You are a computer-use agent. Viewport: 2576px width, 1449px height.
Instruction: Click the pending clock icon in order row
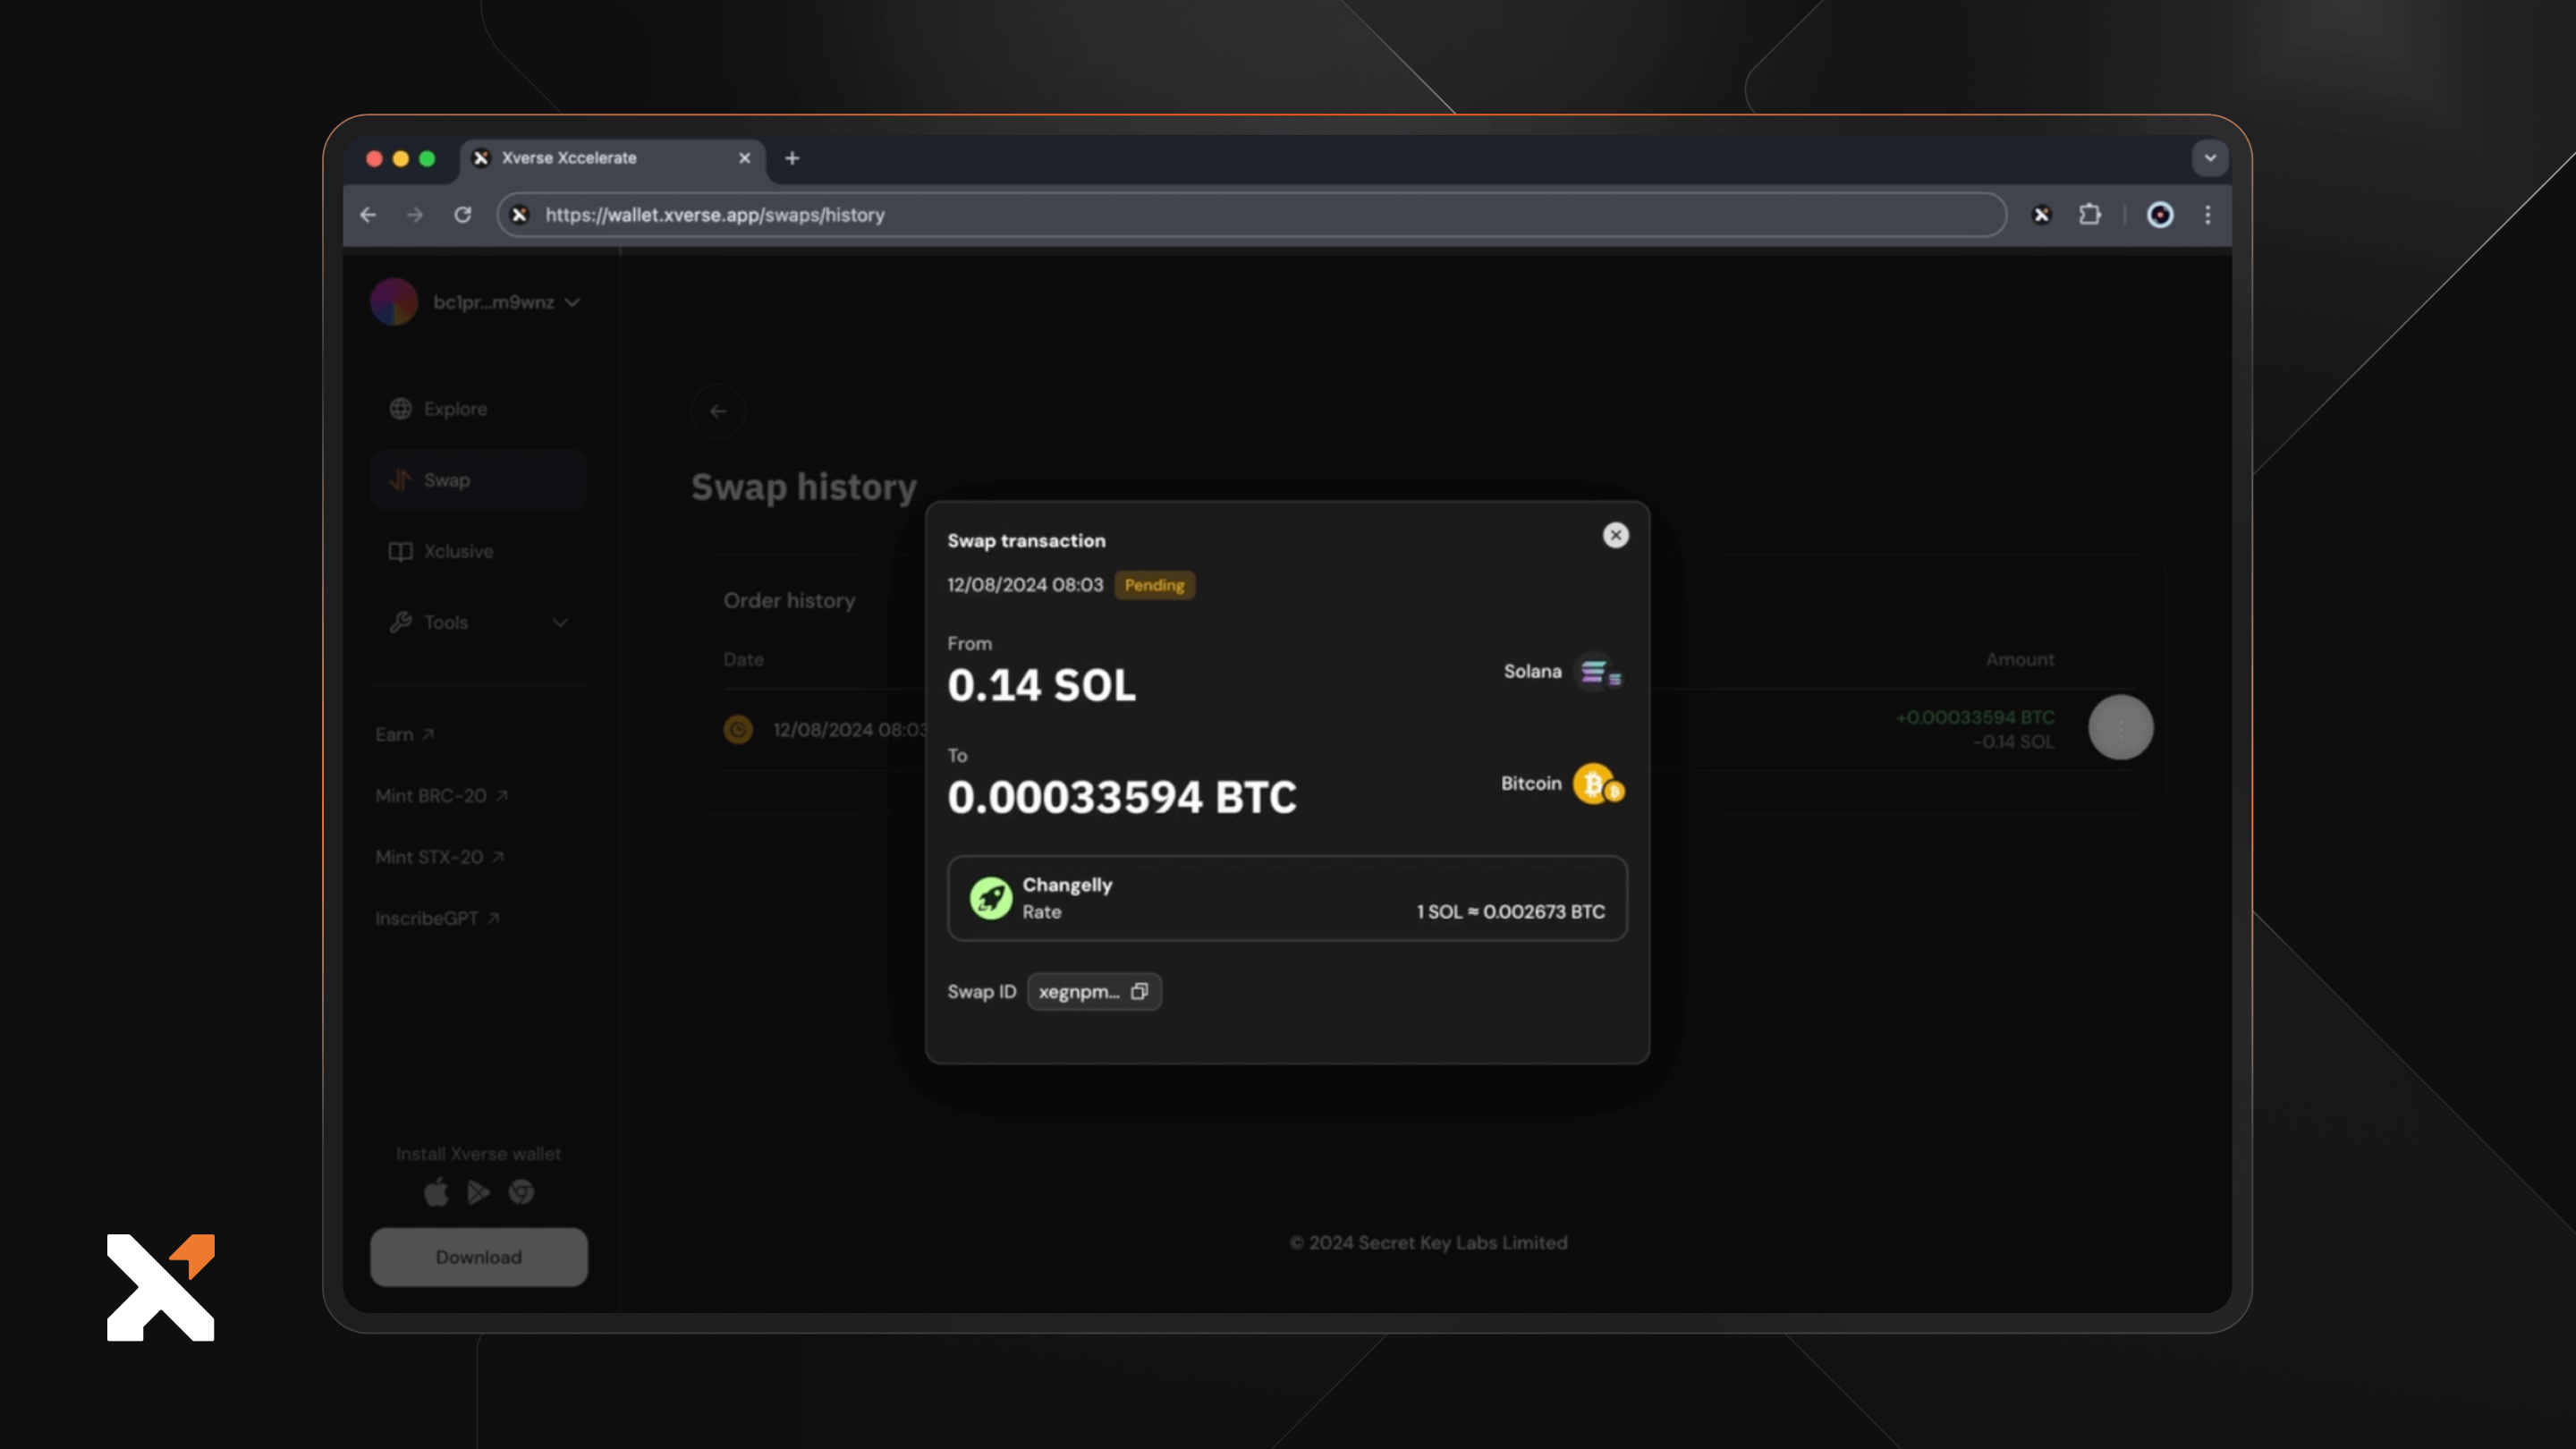pyautogui.click(x=738, y=729)
